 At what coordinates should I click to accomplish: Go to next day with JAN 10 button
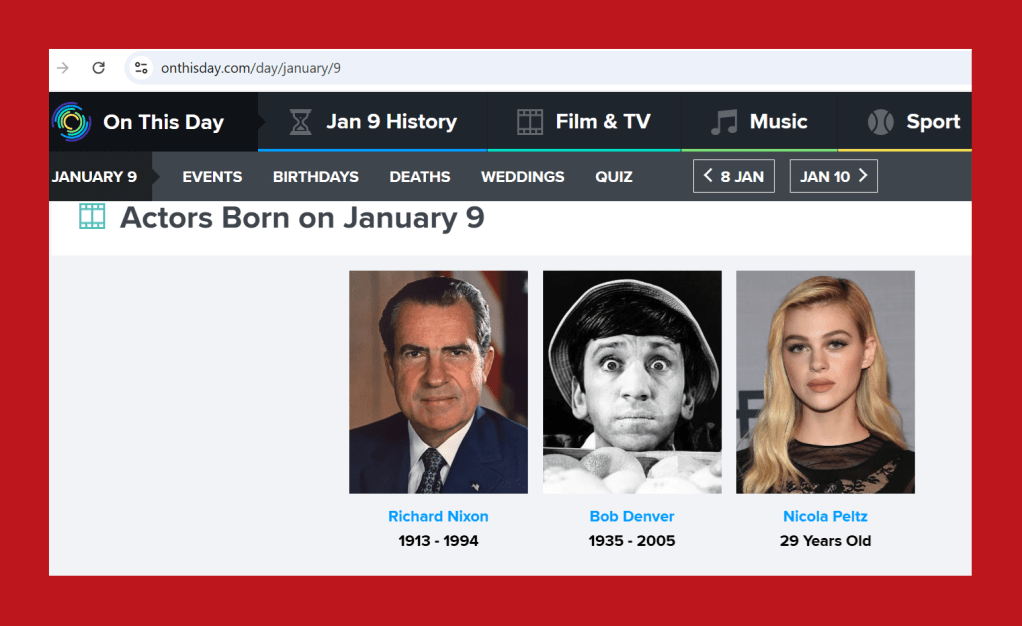click(833, 176)
